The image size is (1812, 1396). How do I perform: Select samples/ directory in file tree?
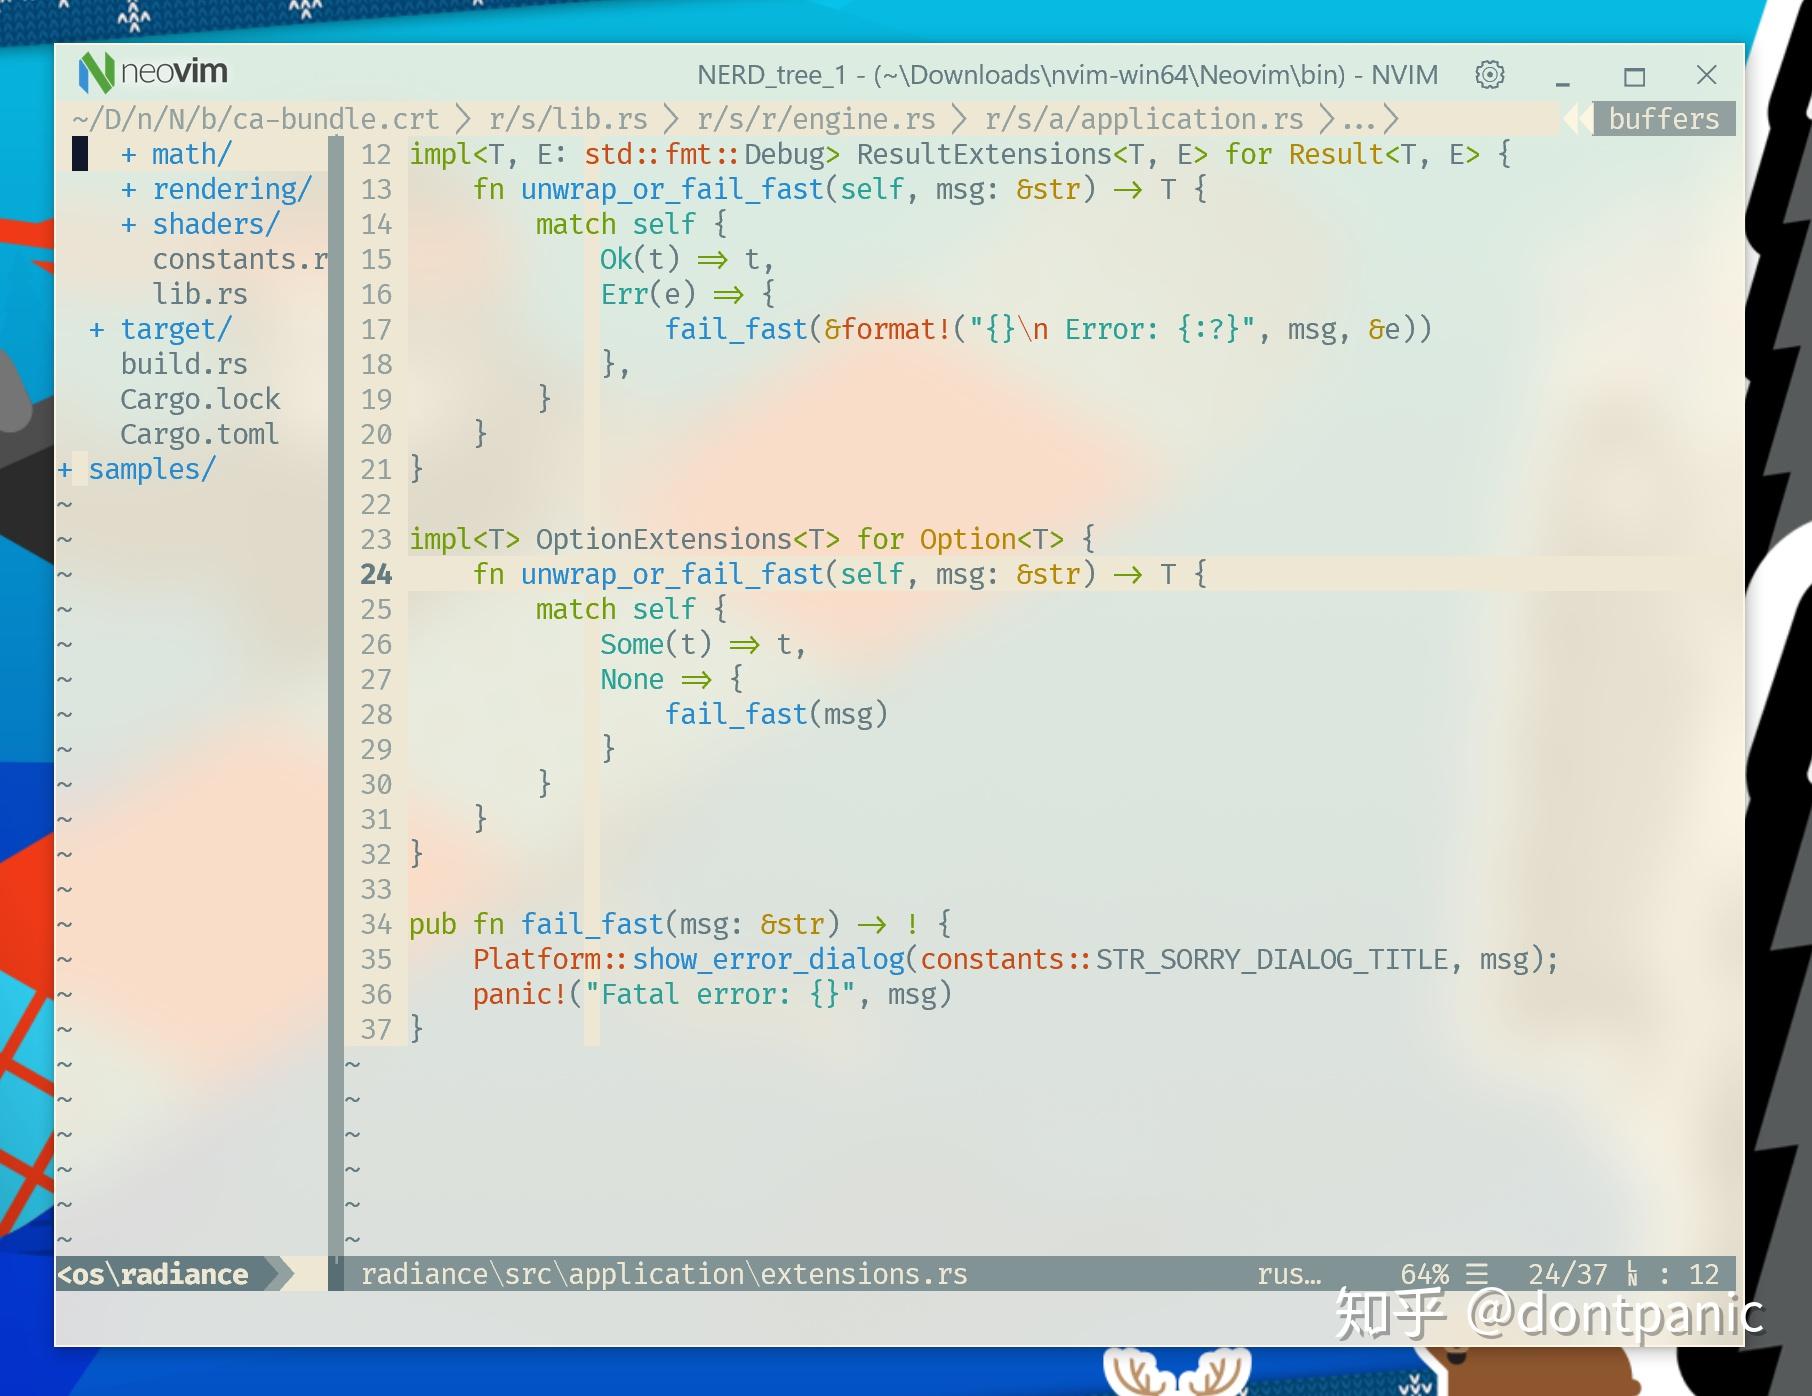[152, 470]
